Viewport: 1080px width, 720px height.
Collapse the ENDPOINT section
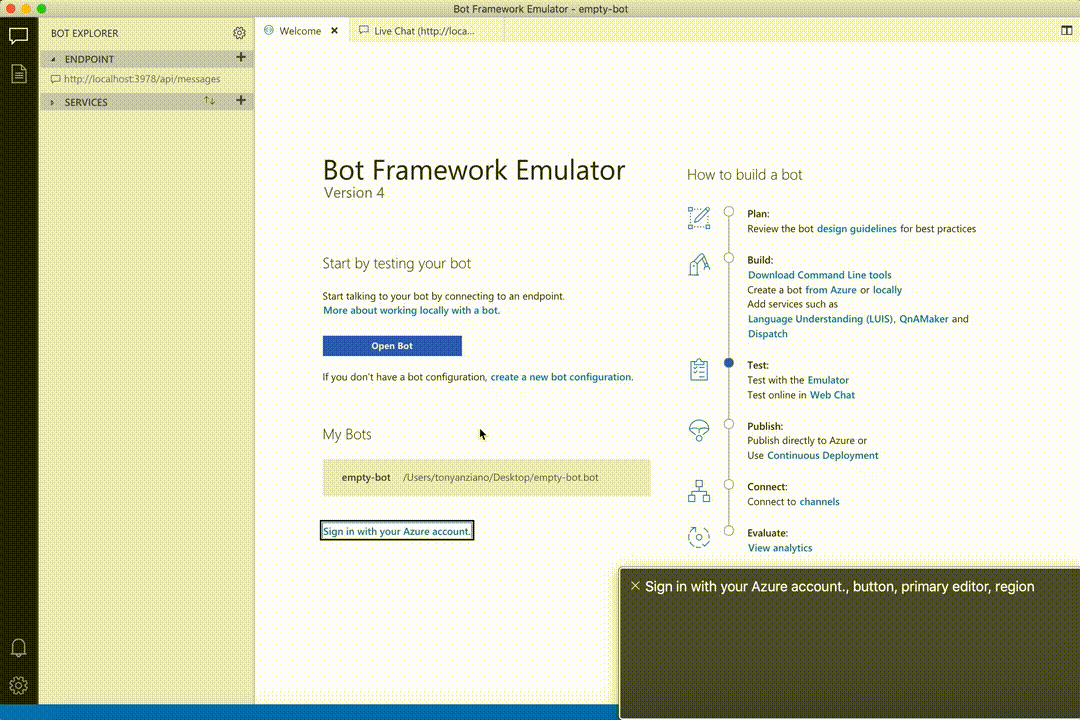click(x=52, y=58)
